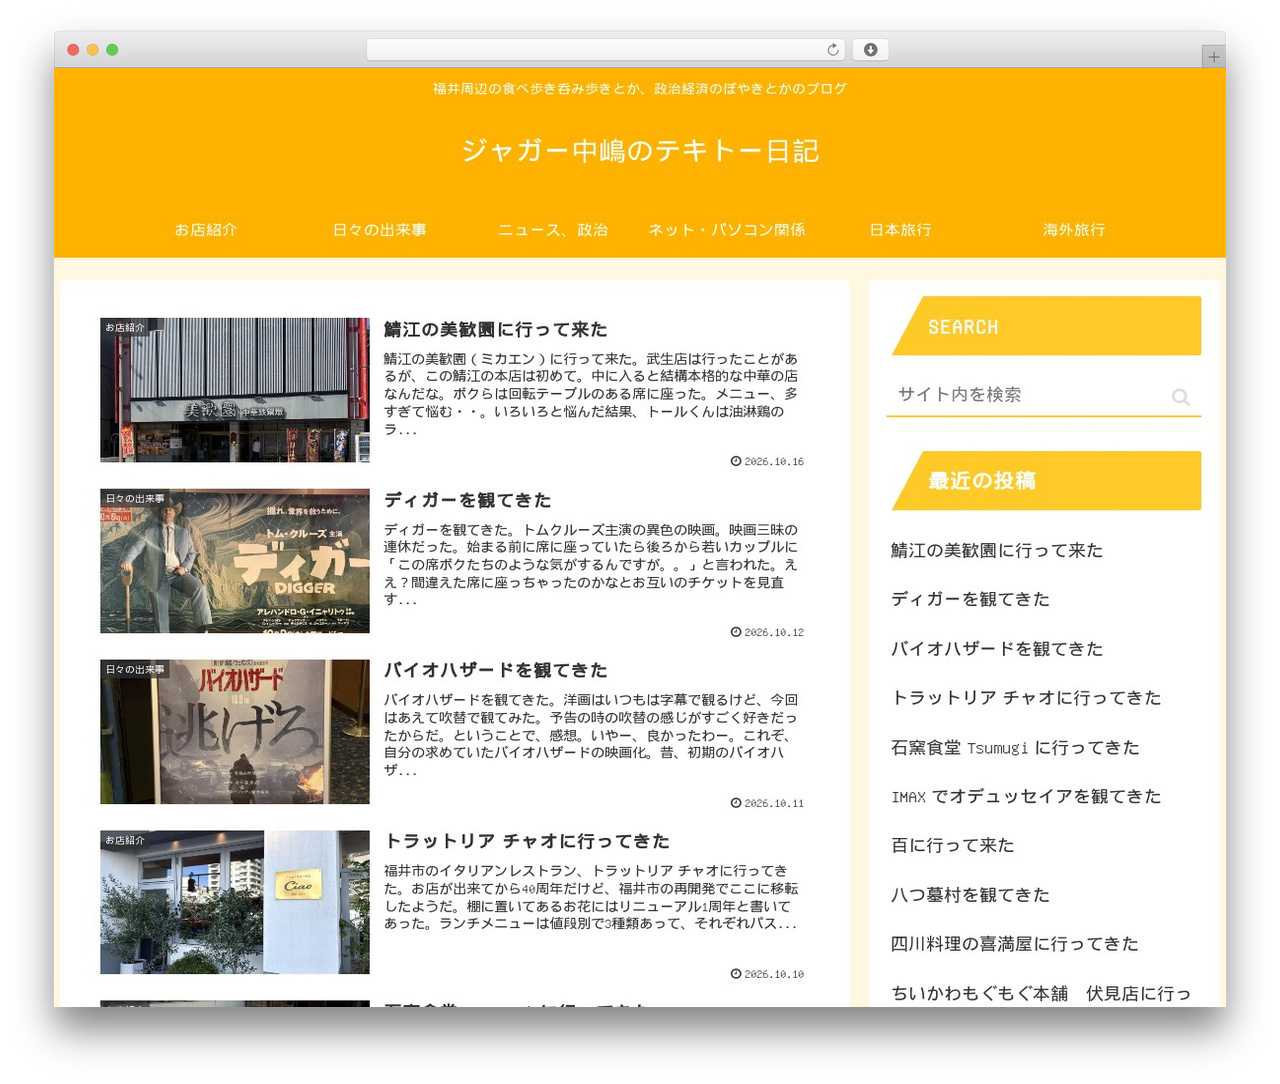Open article バイオハザードを観てきた title
Image resolution: width=1280 pixels, height=1084 pixels.
click(x=495, y=670)
